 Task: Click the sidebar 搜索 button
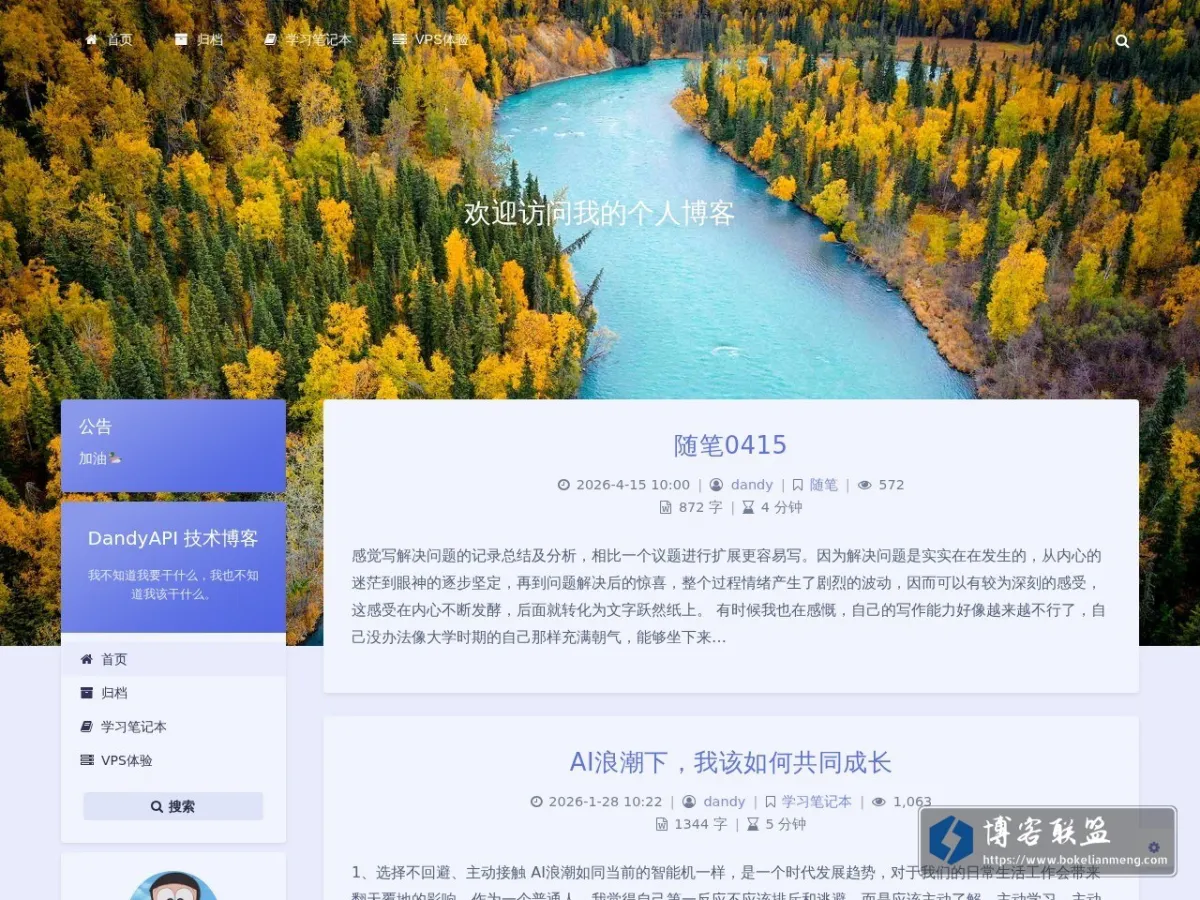(x=173, y=806)
